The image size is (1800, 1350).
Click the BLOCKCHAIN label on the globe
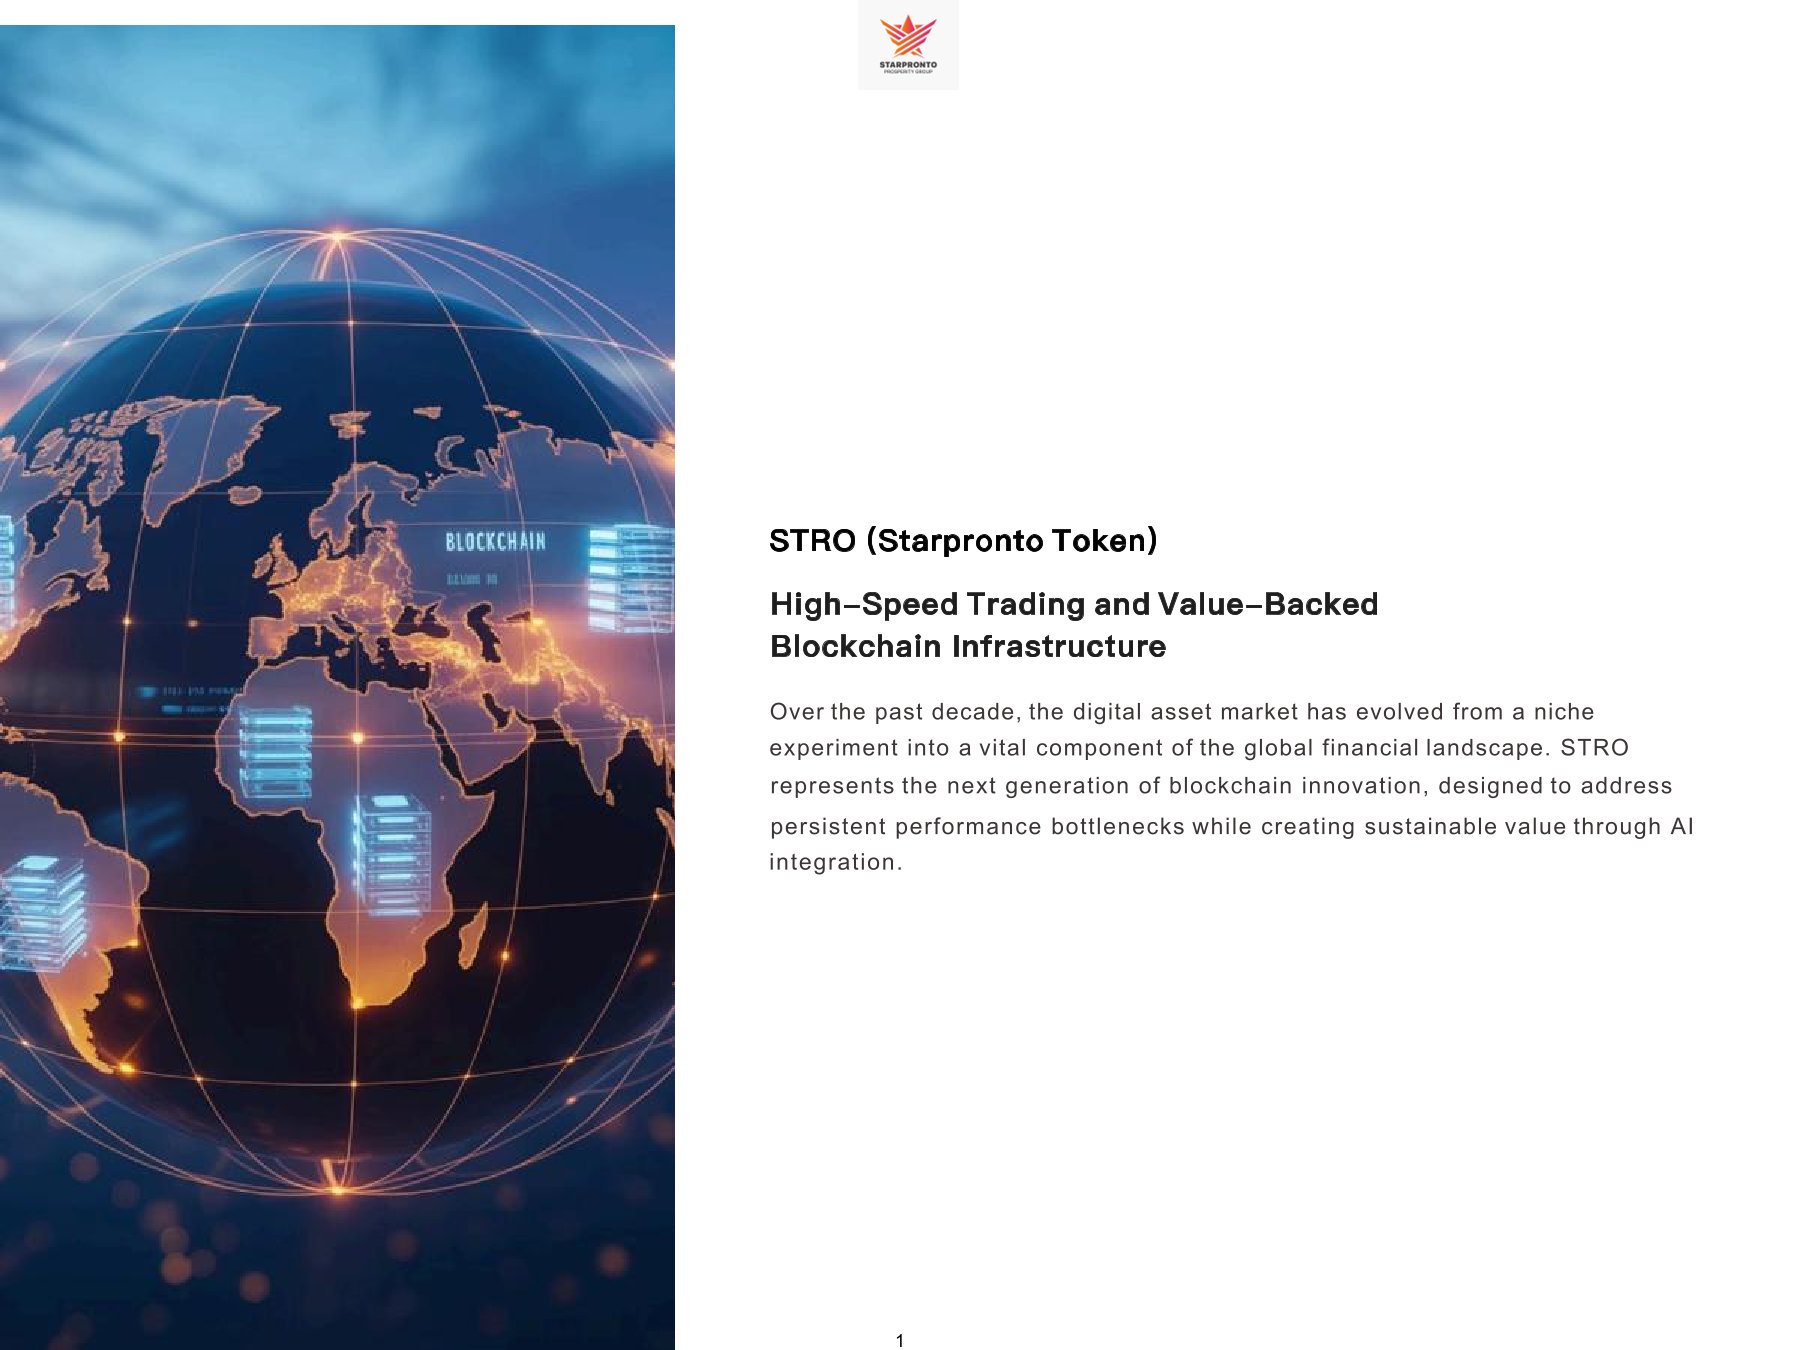tap(495, 542)
